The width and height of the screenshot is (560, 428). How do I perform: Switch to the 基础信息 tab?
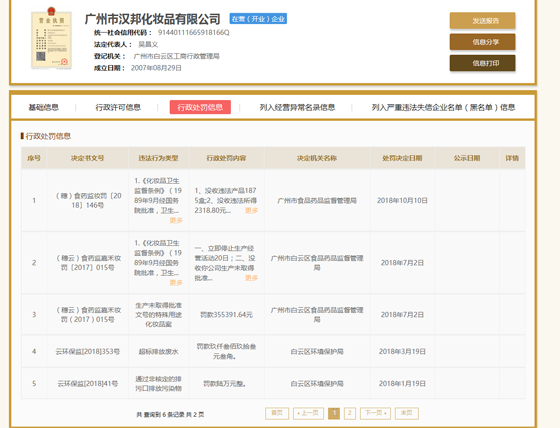(44, 107)
